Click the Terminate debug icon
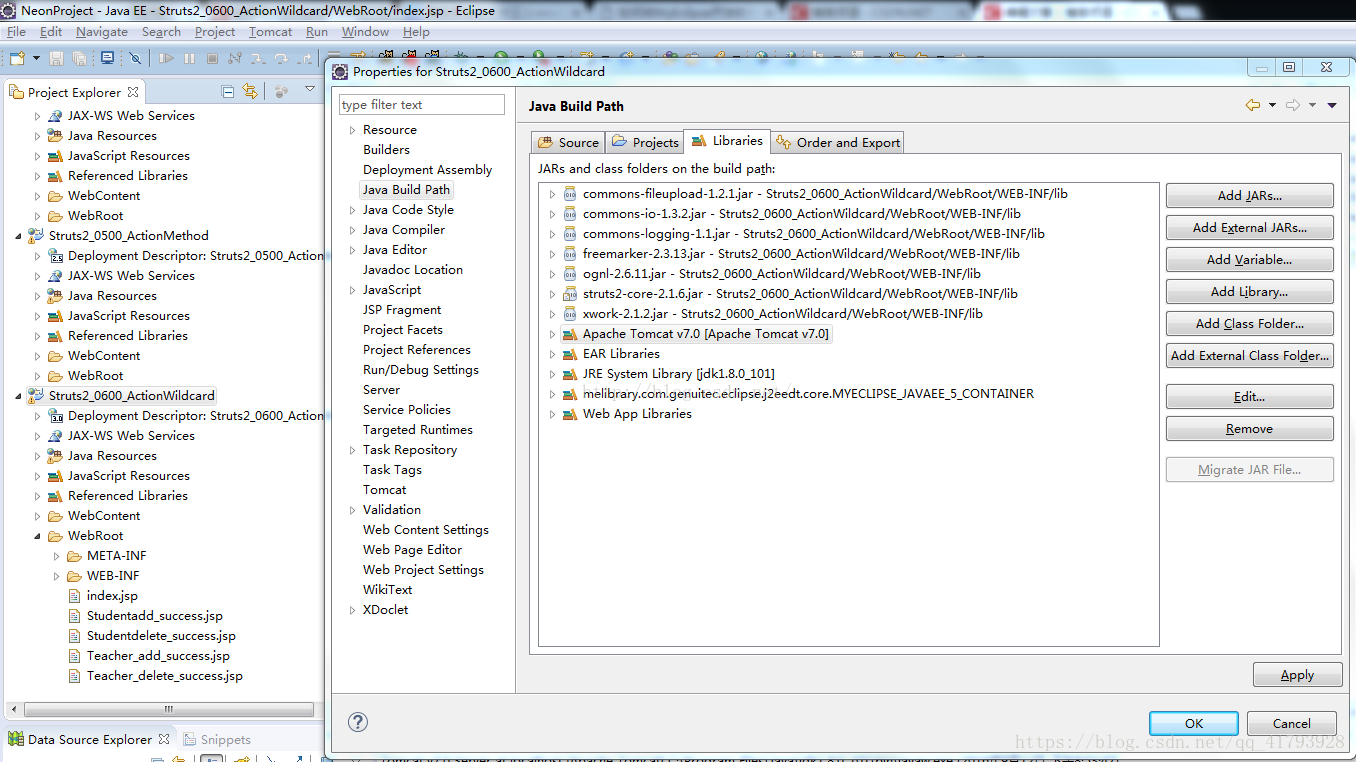This screenshot has width=1356, height=762. [212, 59]
